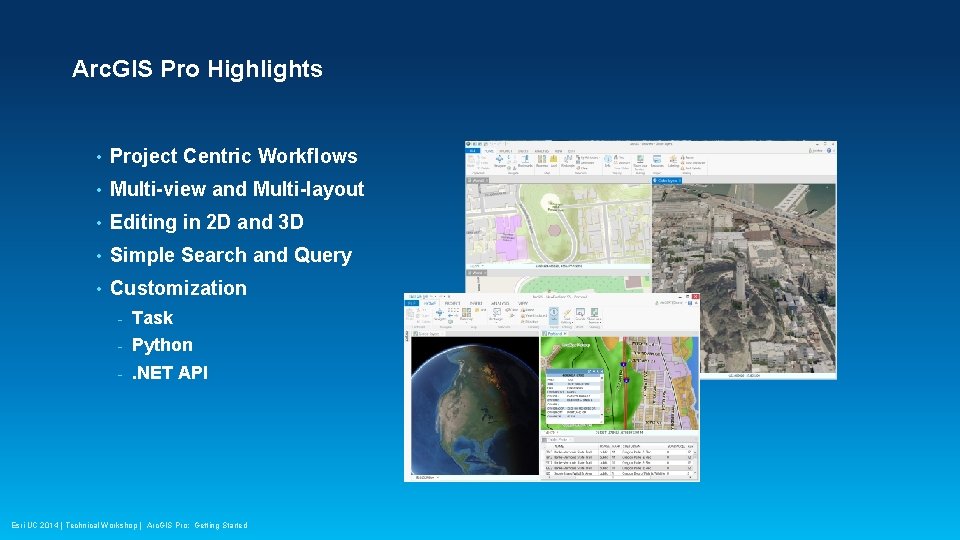
Task: Click "Multi-view and Multi-layout" bullet
Action: [x=237, y=189]
